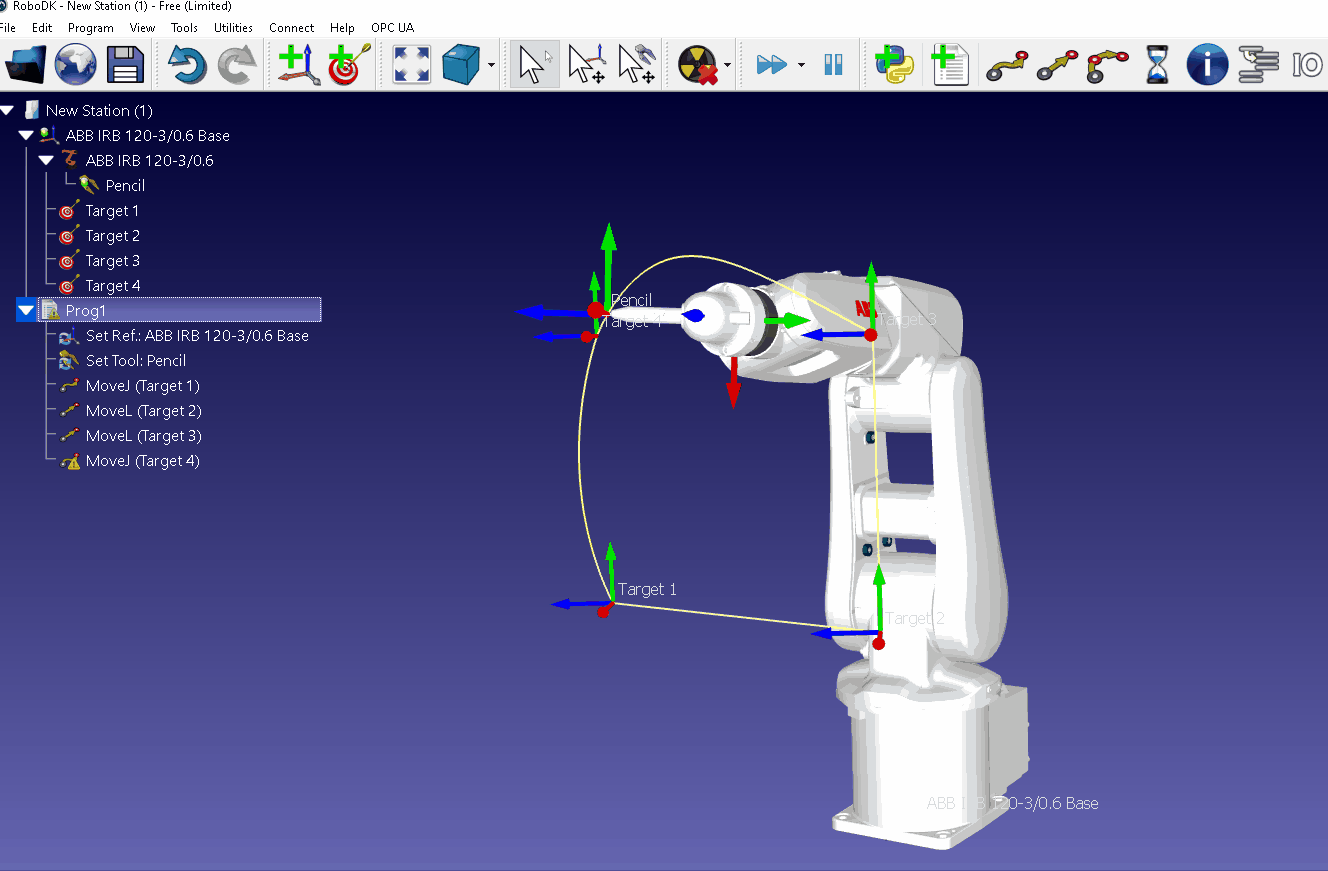Open the File menu

coord(7,28)
